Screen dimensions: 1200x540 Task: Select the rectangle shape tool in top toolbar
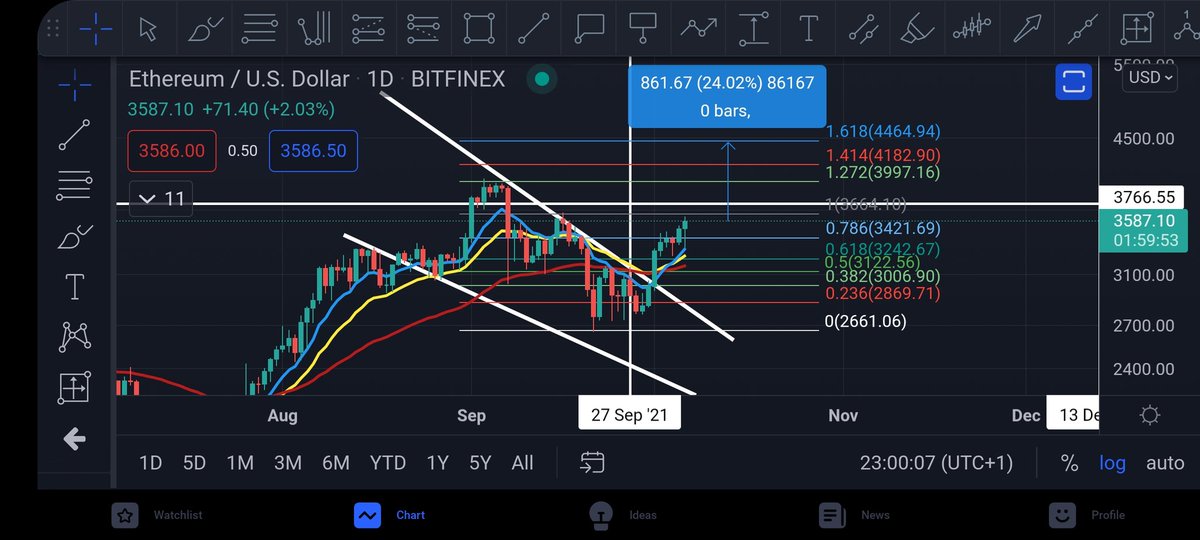click(x=480, y=27)
